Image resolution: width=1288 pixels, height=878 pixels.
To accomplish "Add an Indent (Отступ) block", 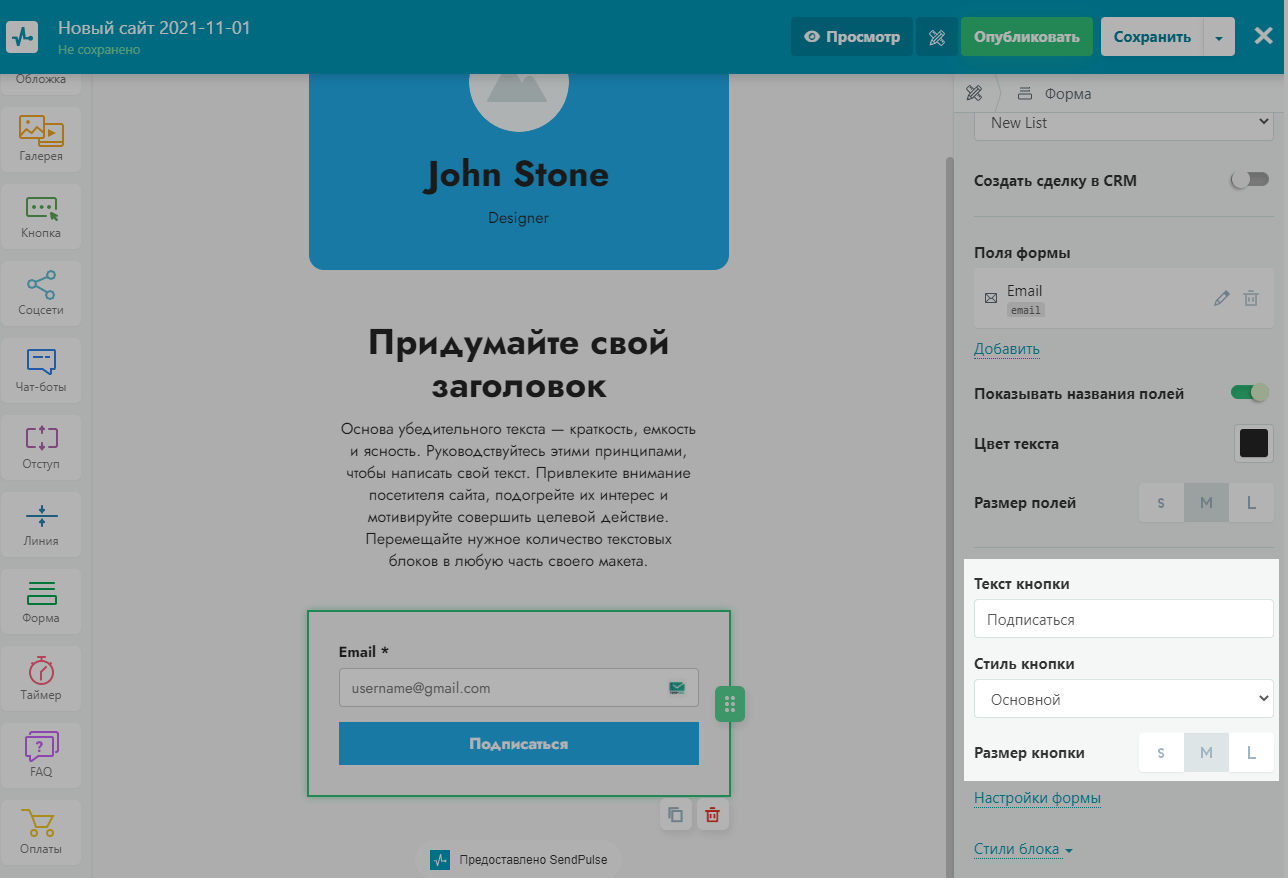I will (41, 446).
